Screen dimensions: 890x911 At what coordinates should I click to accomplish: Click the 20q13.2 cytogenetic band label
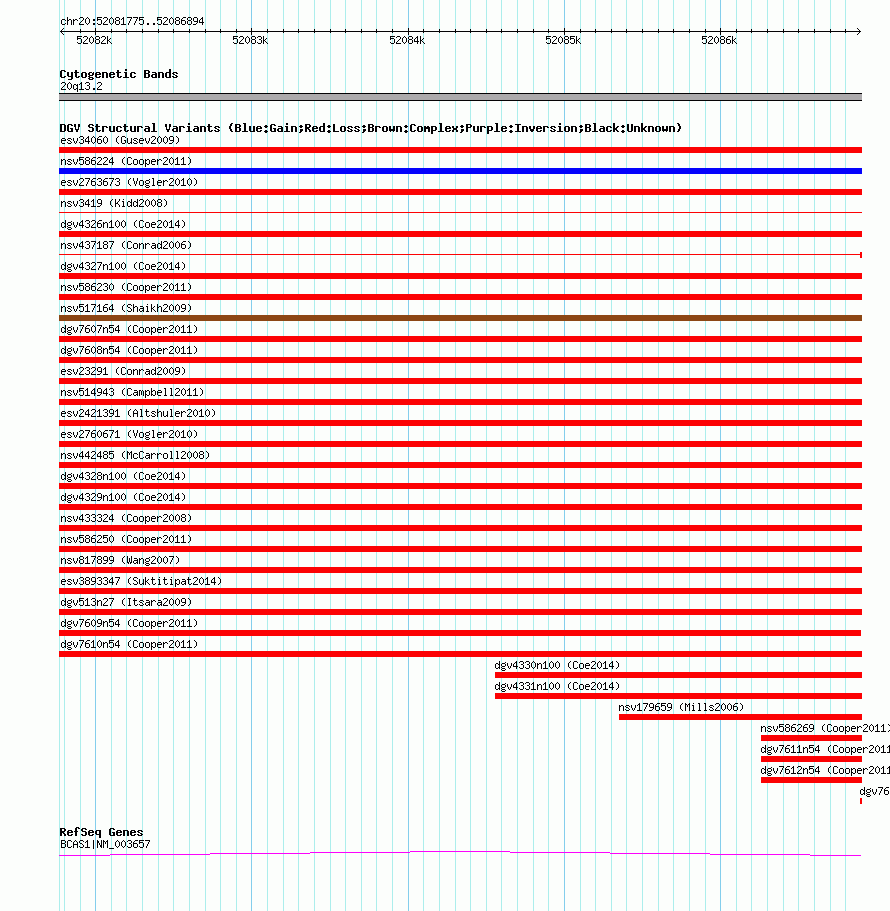coord(81,86)
